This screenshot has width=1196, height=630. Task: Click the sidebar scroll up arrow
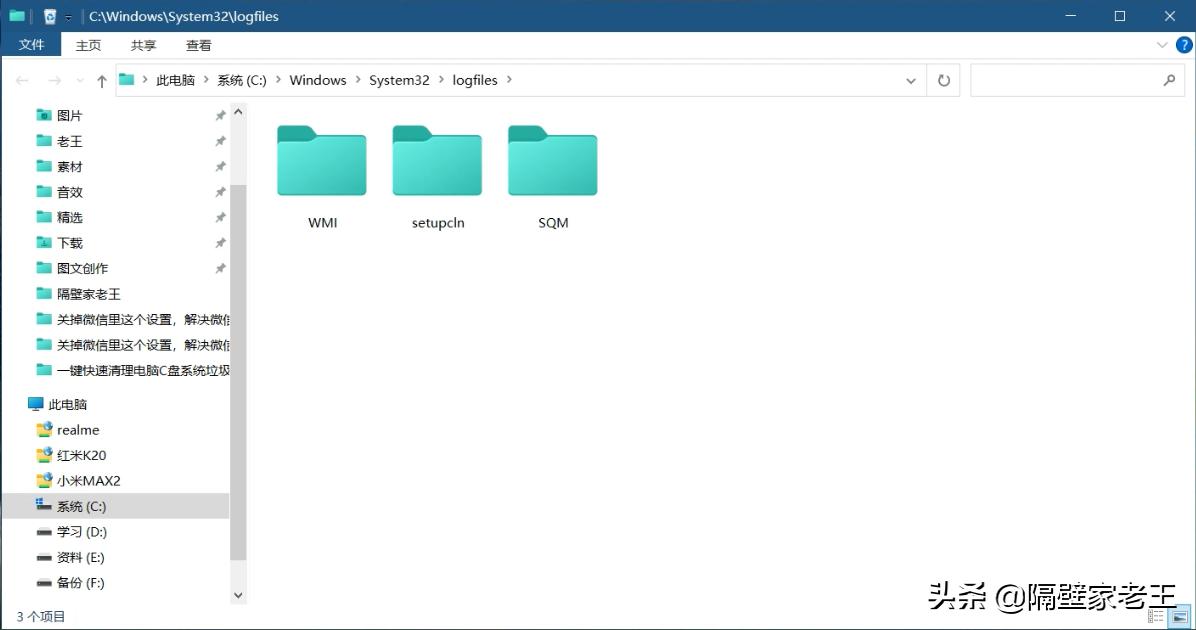238,112
